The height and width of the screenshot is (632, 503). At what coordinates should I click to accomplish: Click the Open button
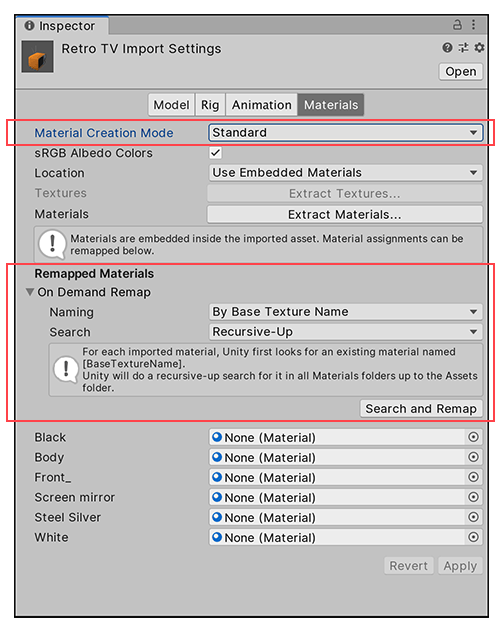[461, 72]
